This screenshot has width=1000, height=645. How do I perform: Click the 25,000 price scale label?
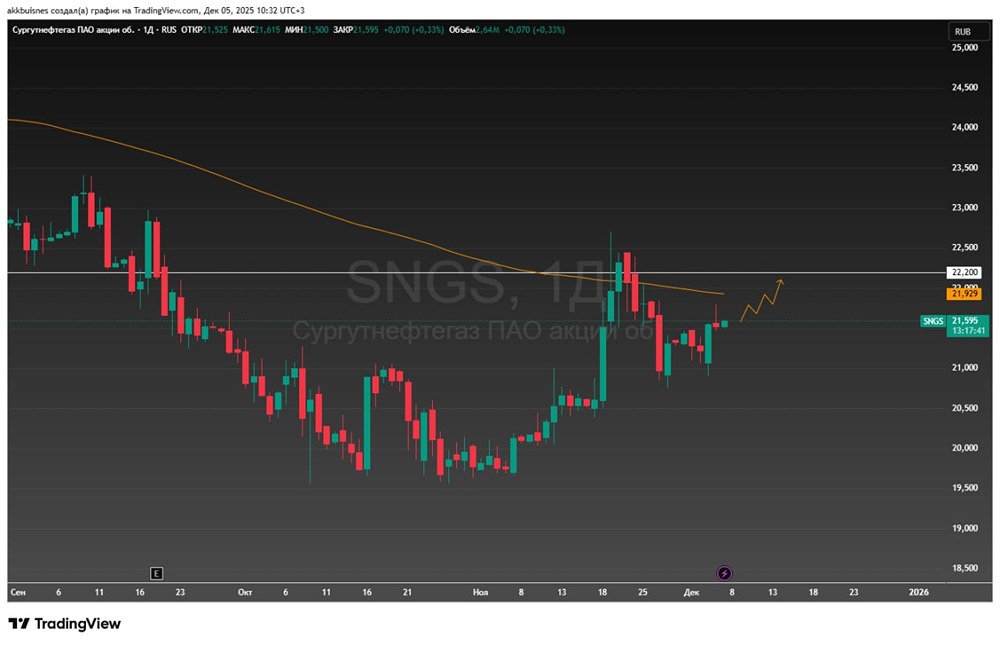coord(964,47)
